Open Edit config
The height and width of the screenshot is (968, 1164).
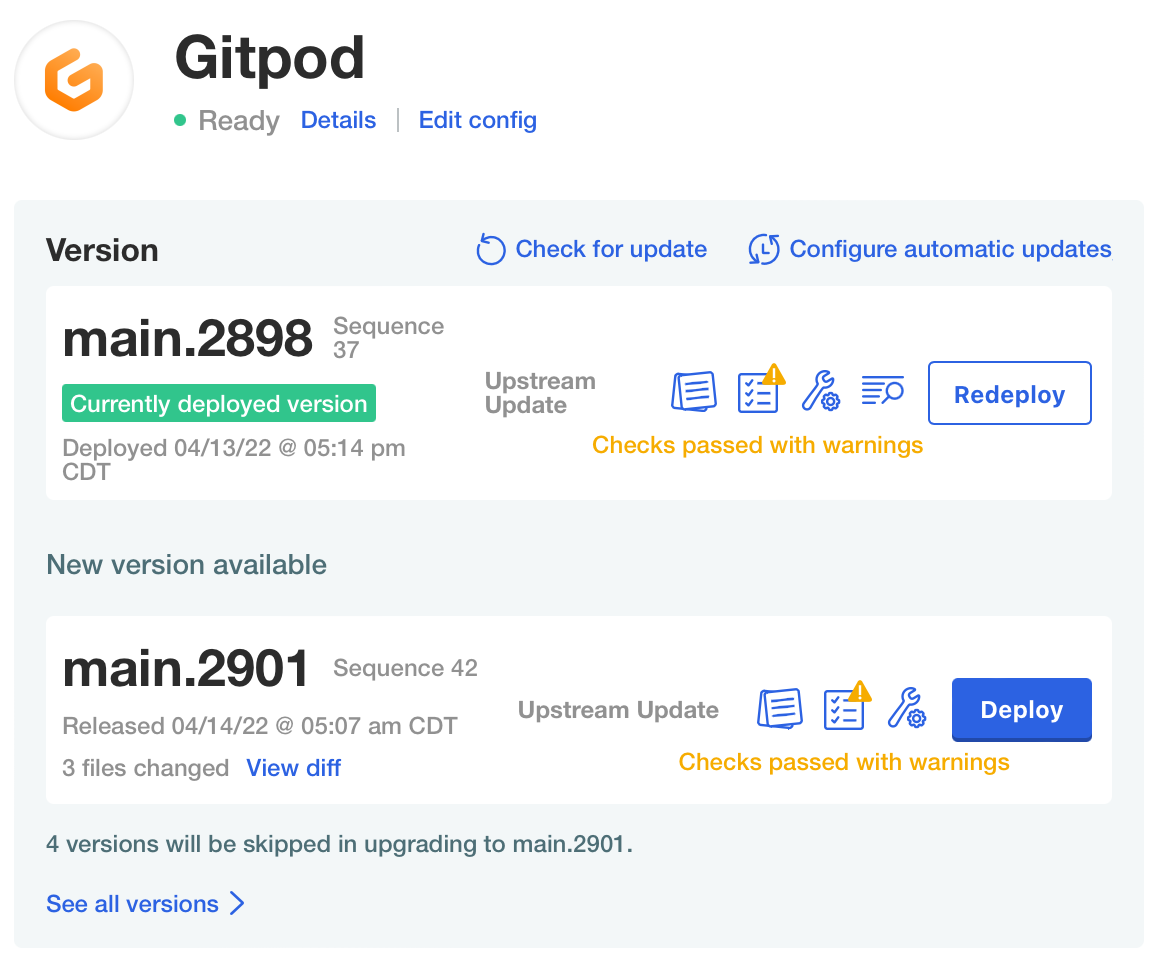click(477, 119)
